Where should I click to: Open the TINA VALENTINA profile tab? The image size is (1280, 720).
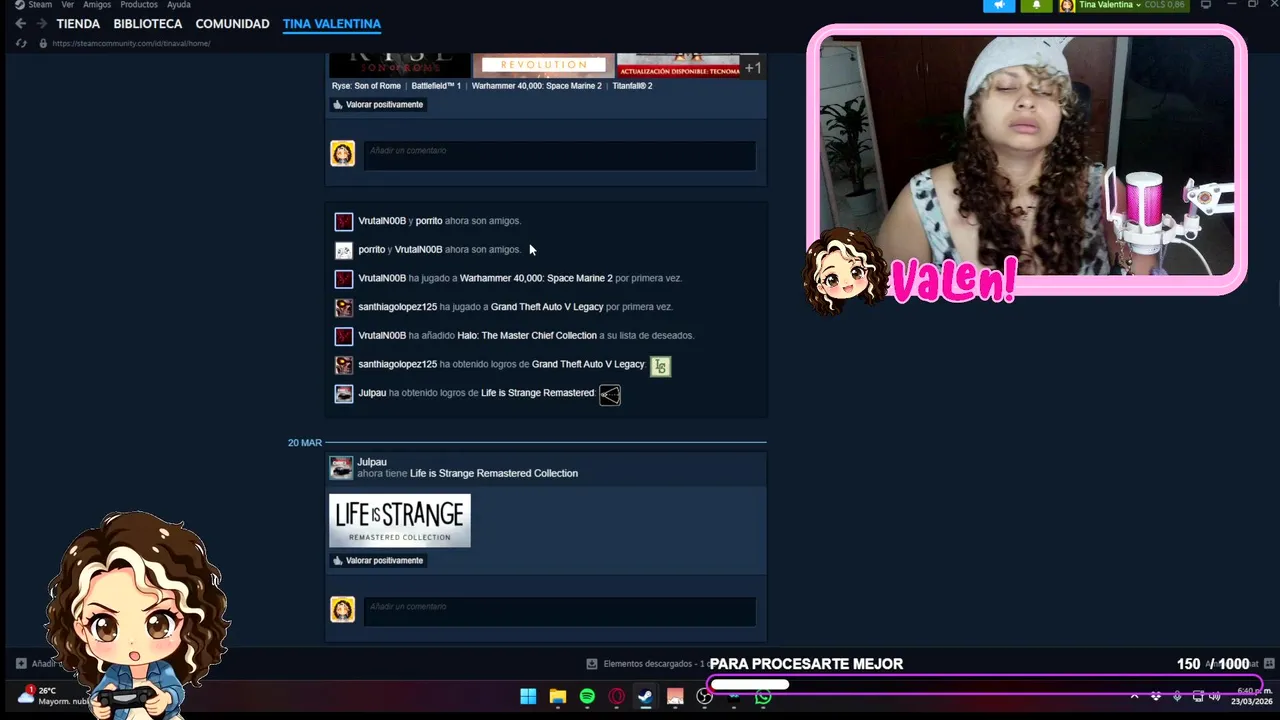click(x=332, y=24)
